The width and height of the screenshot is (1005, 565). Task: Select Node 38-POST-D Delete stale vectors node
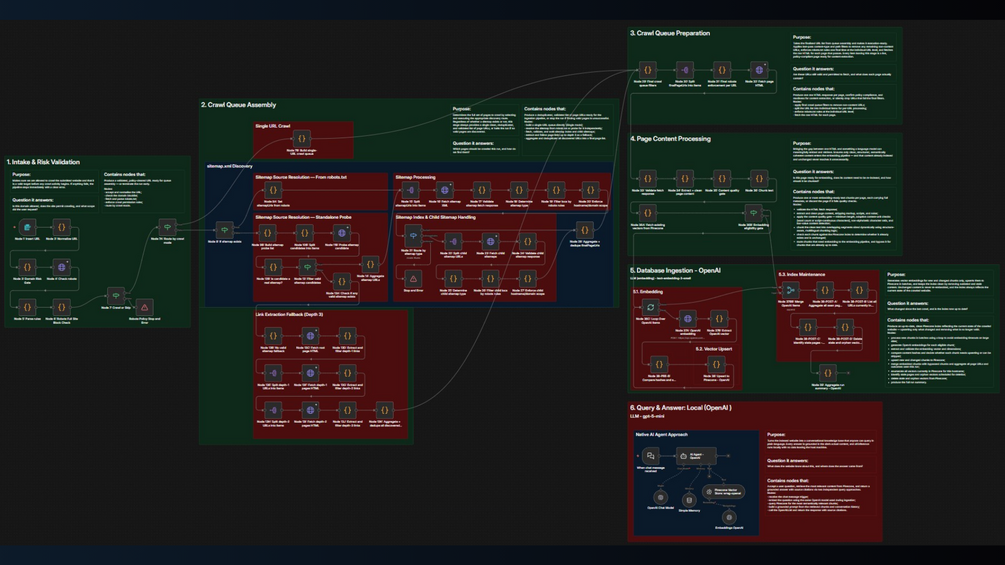pyautogui.click(x=845, y=327)
